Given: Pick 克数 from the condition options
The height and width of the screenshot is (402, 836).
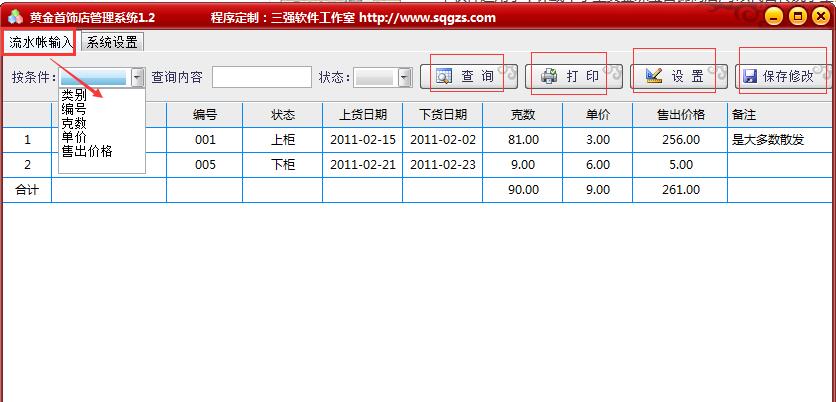Looking at the screenshot, I should pos(74,124).
